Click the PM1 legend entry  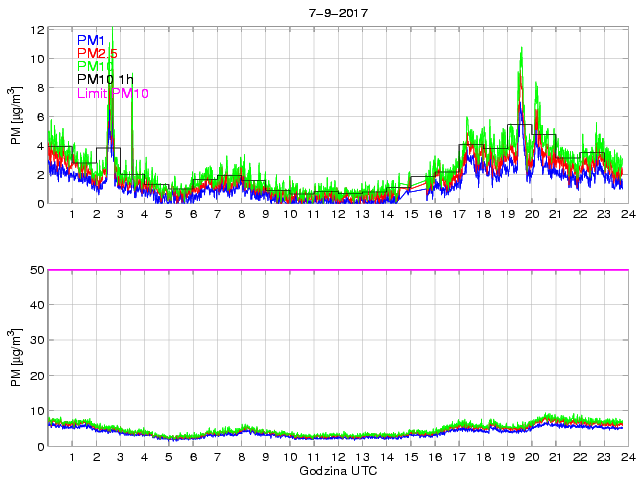coord(91,40)
